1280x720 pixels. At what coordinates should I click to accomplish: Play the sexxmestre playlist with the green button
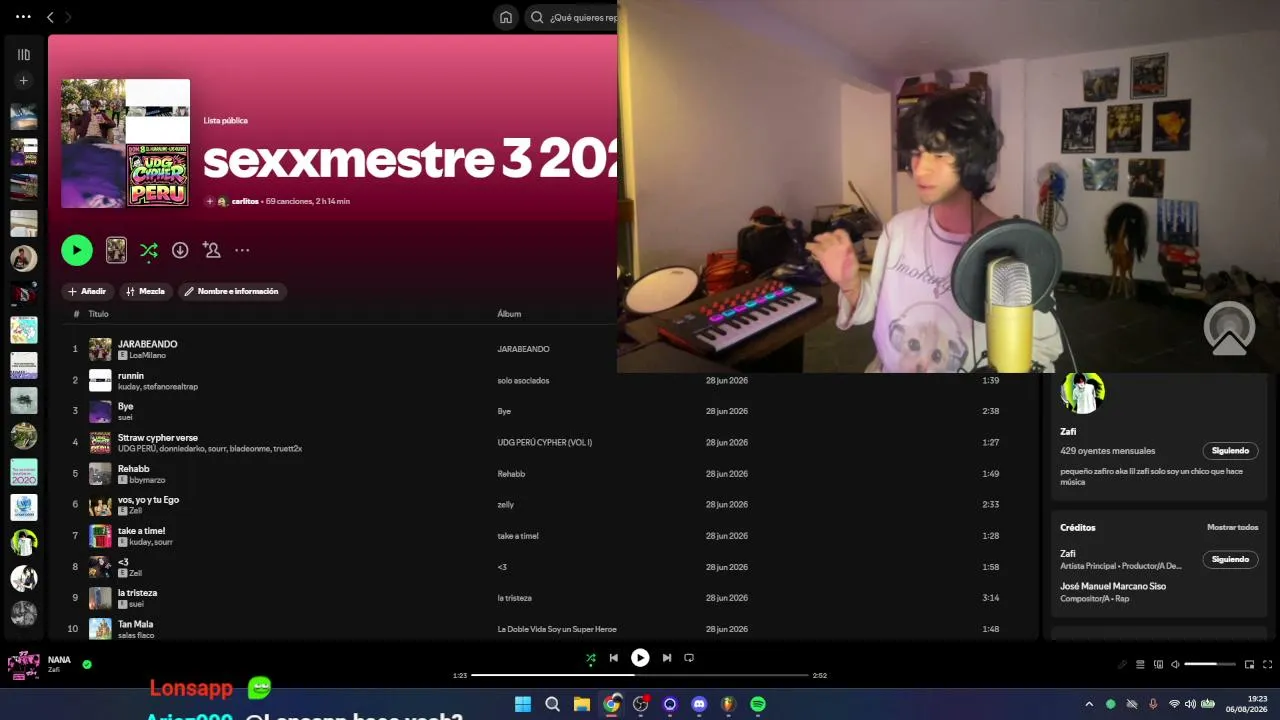77,250
